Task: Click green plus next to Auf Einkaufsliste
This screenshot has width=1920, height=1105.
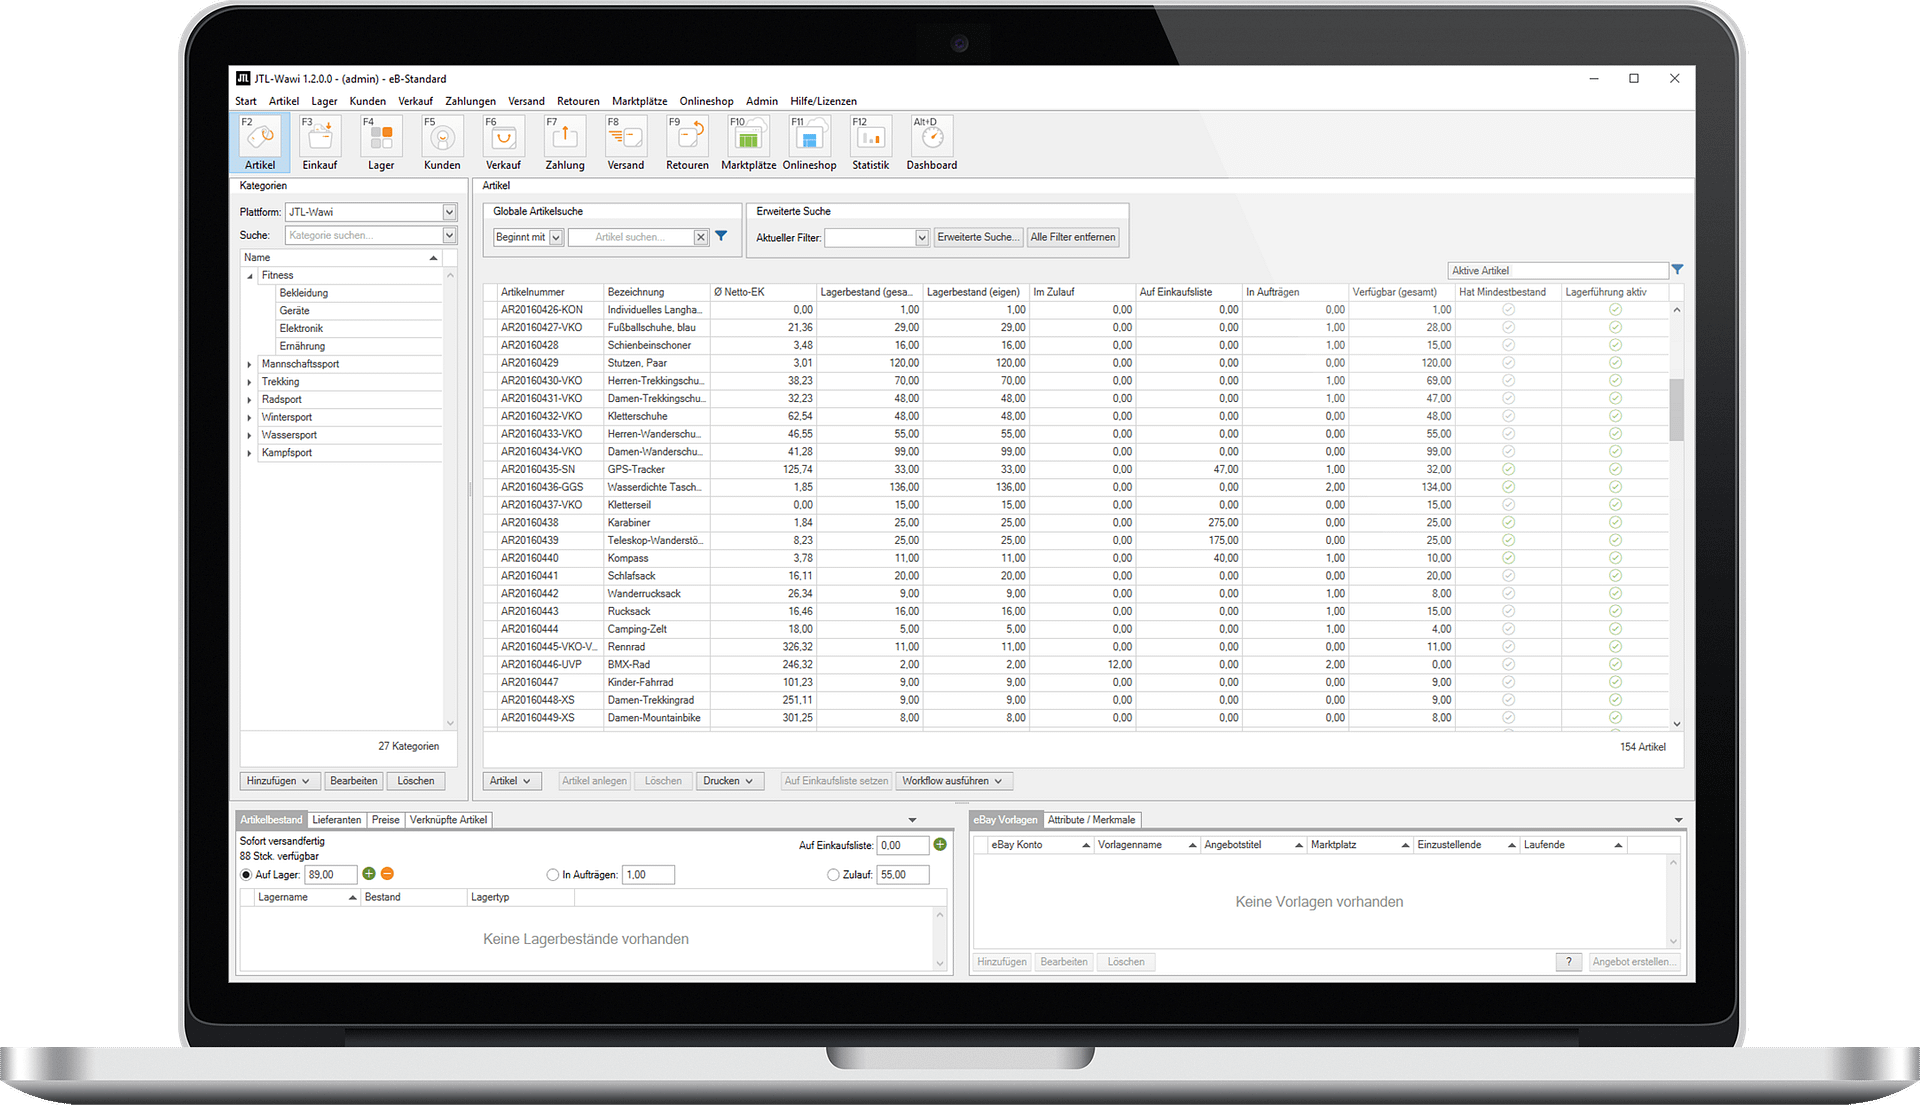Action: [940, 845]
